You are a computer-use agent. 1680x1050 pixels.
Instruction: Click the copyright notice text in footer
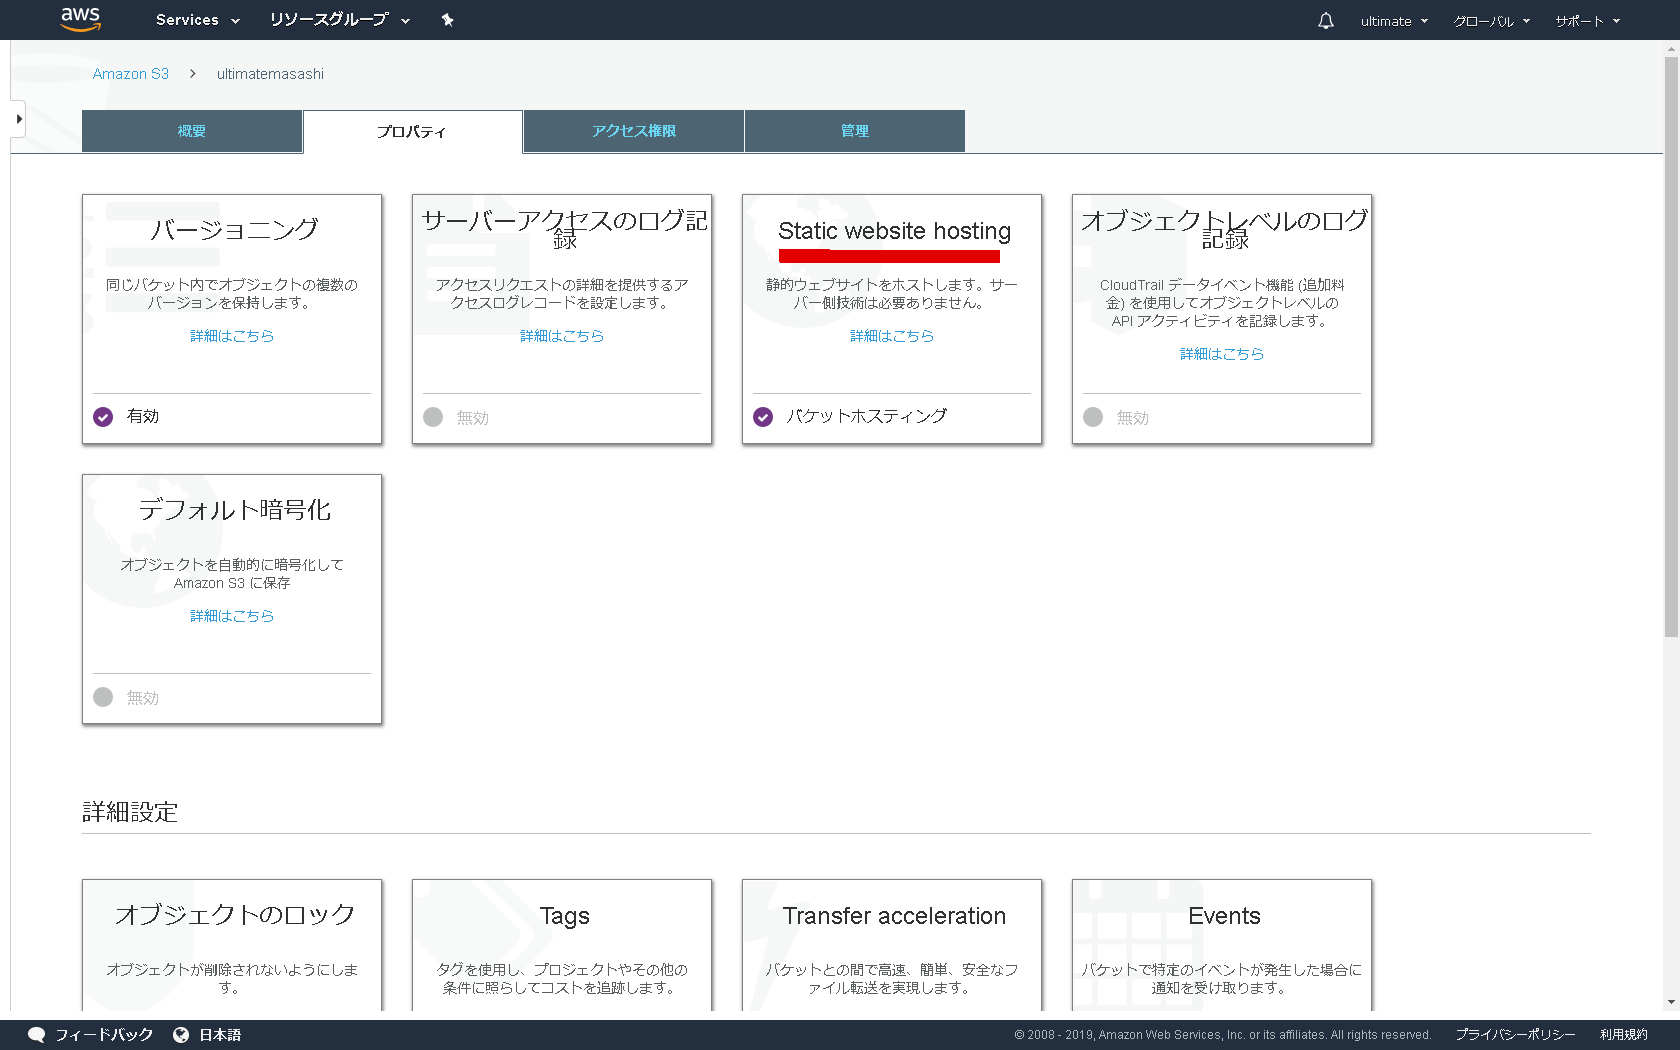coord(1223,1035)
